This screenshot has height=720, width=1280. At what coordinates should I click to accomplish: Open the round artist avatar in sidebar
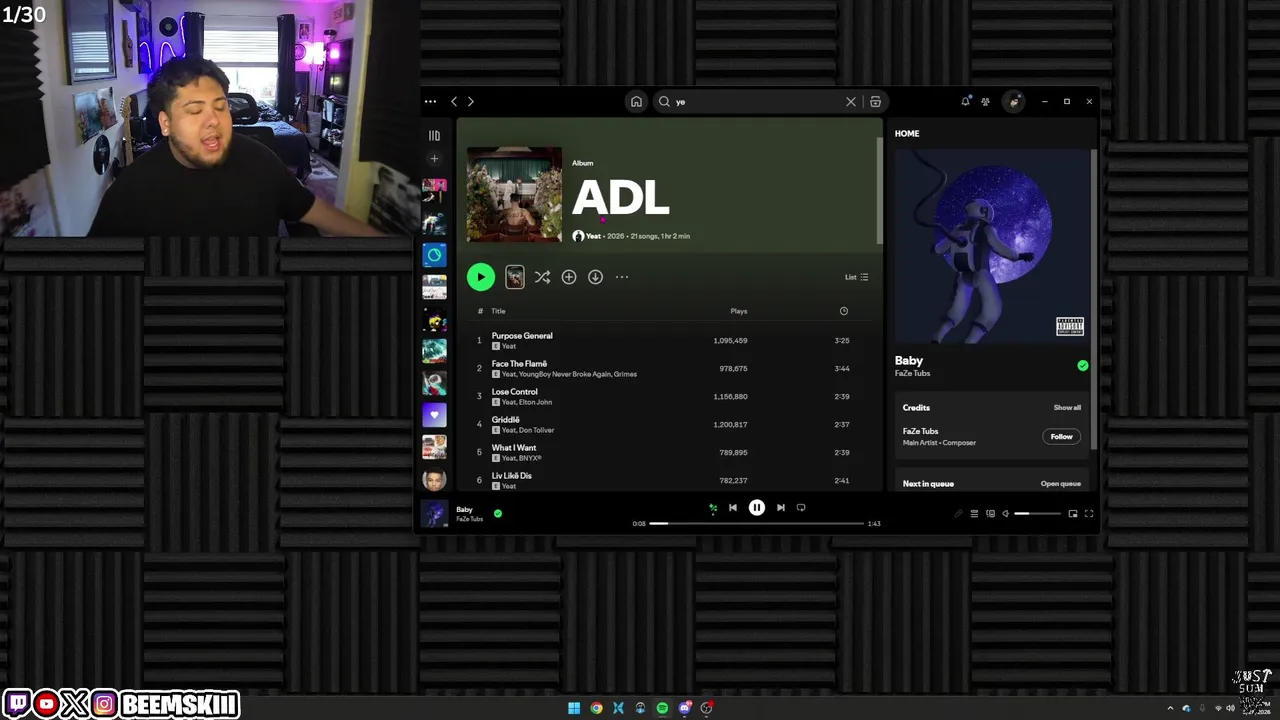pos(434,479)
